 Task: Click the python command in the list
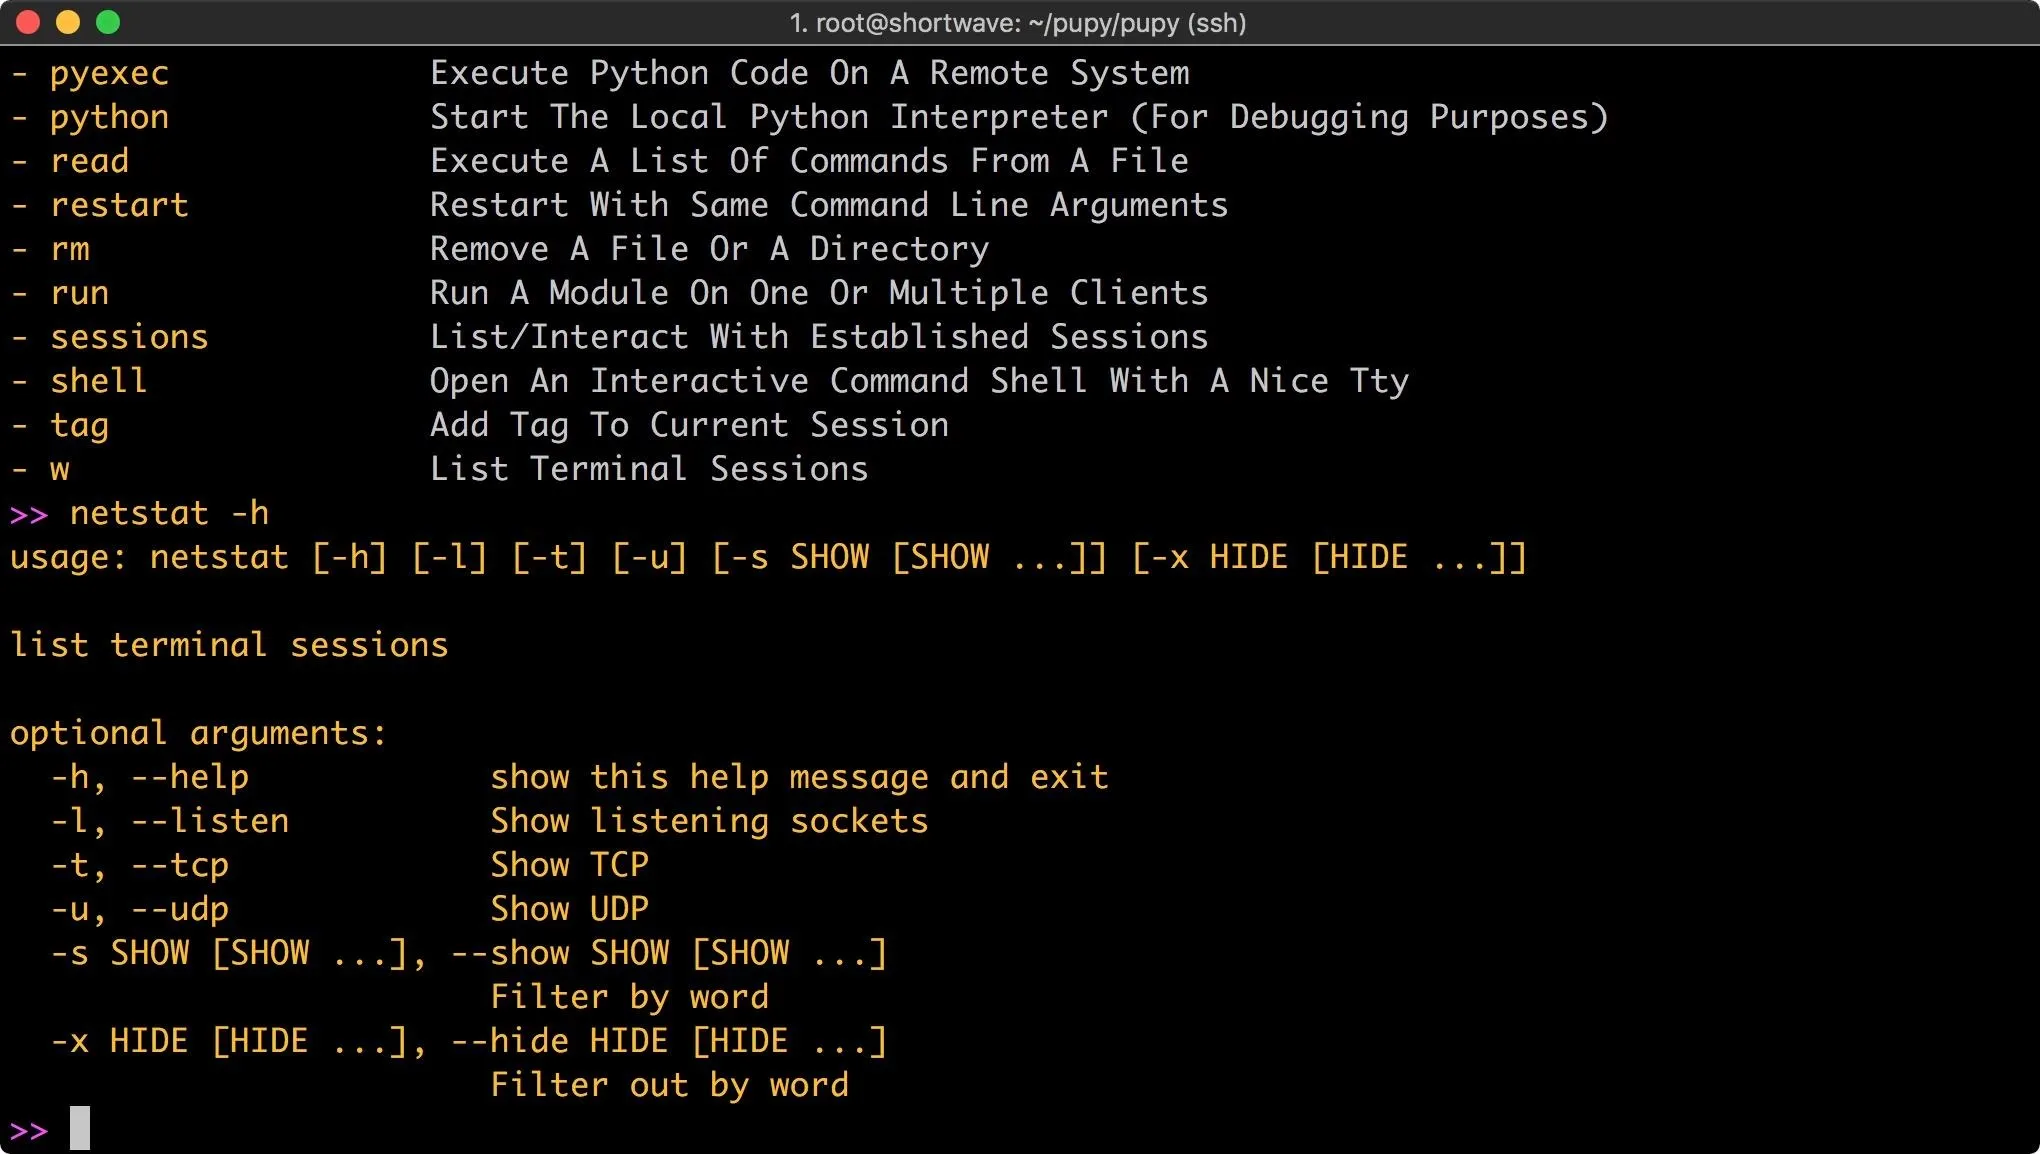point(109,117)
